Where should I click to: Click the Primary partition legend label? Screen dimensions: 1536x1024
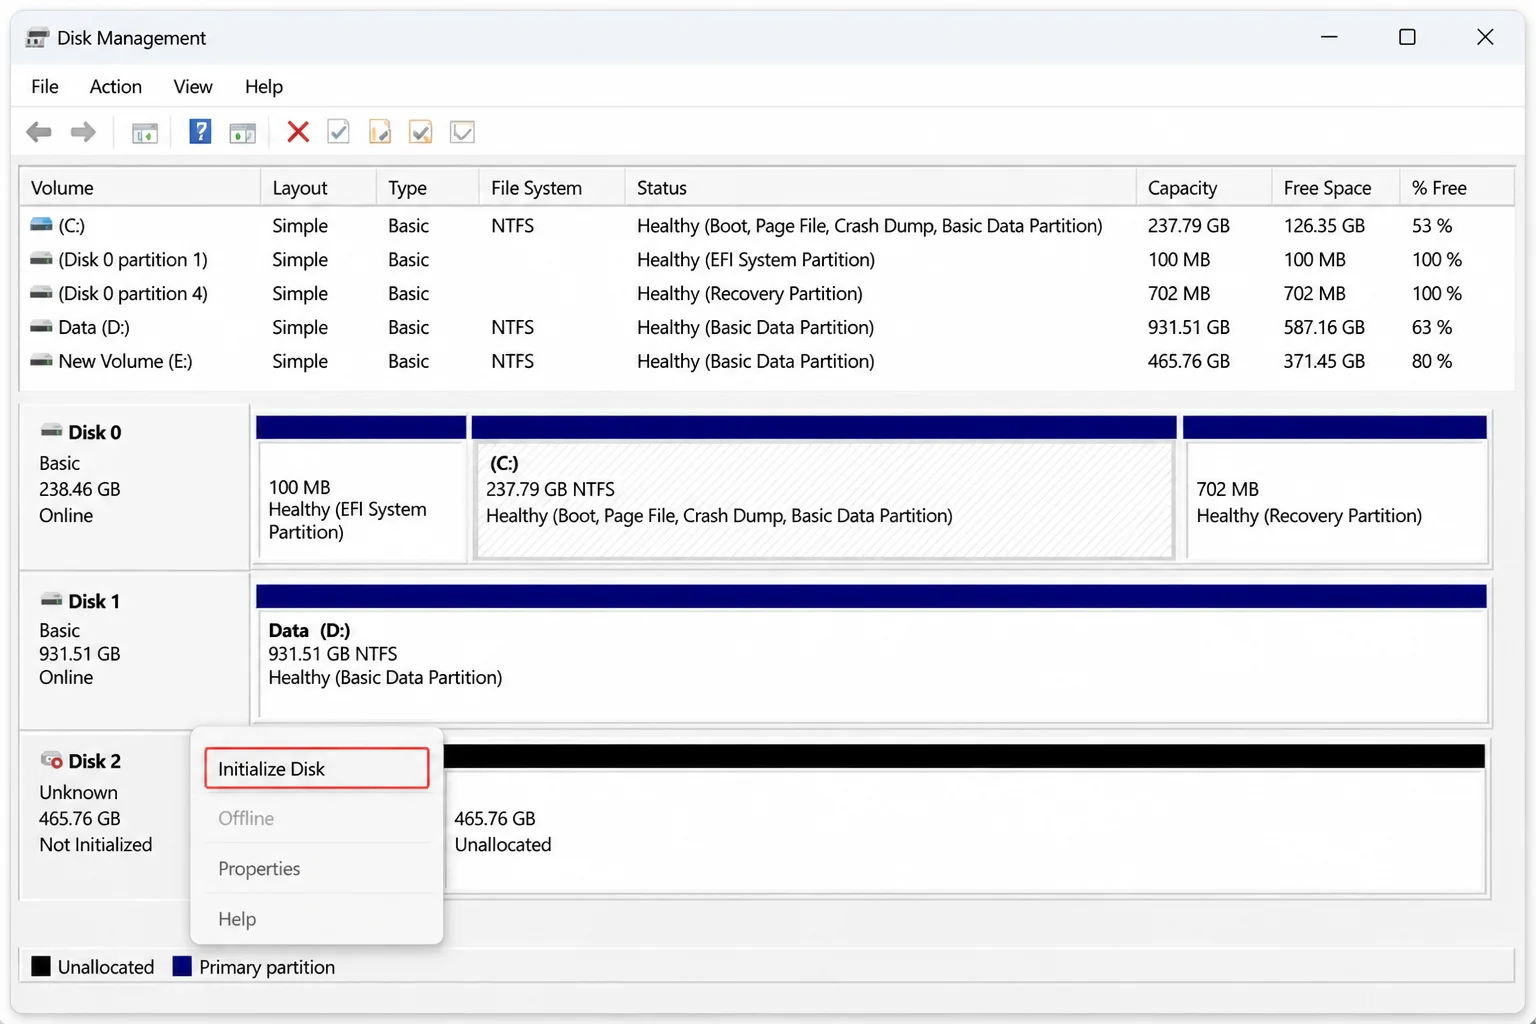[x=267, y=967]
